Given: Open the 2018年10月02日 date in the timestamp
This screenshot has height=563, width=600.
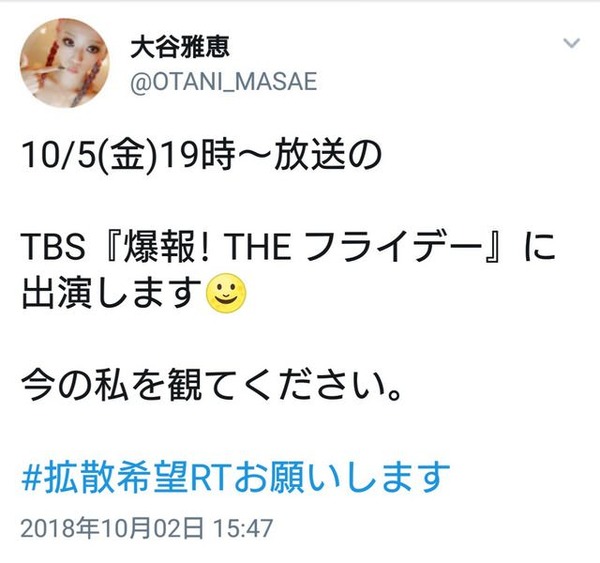Looking at the screenshot, I should [112, 528].
